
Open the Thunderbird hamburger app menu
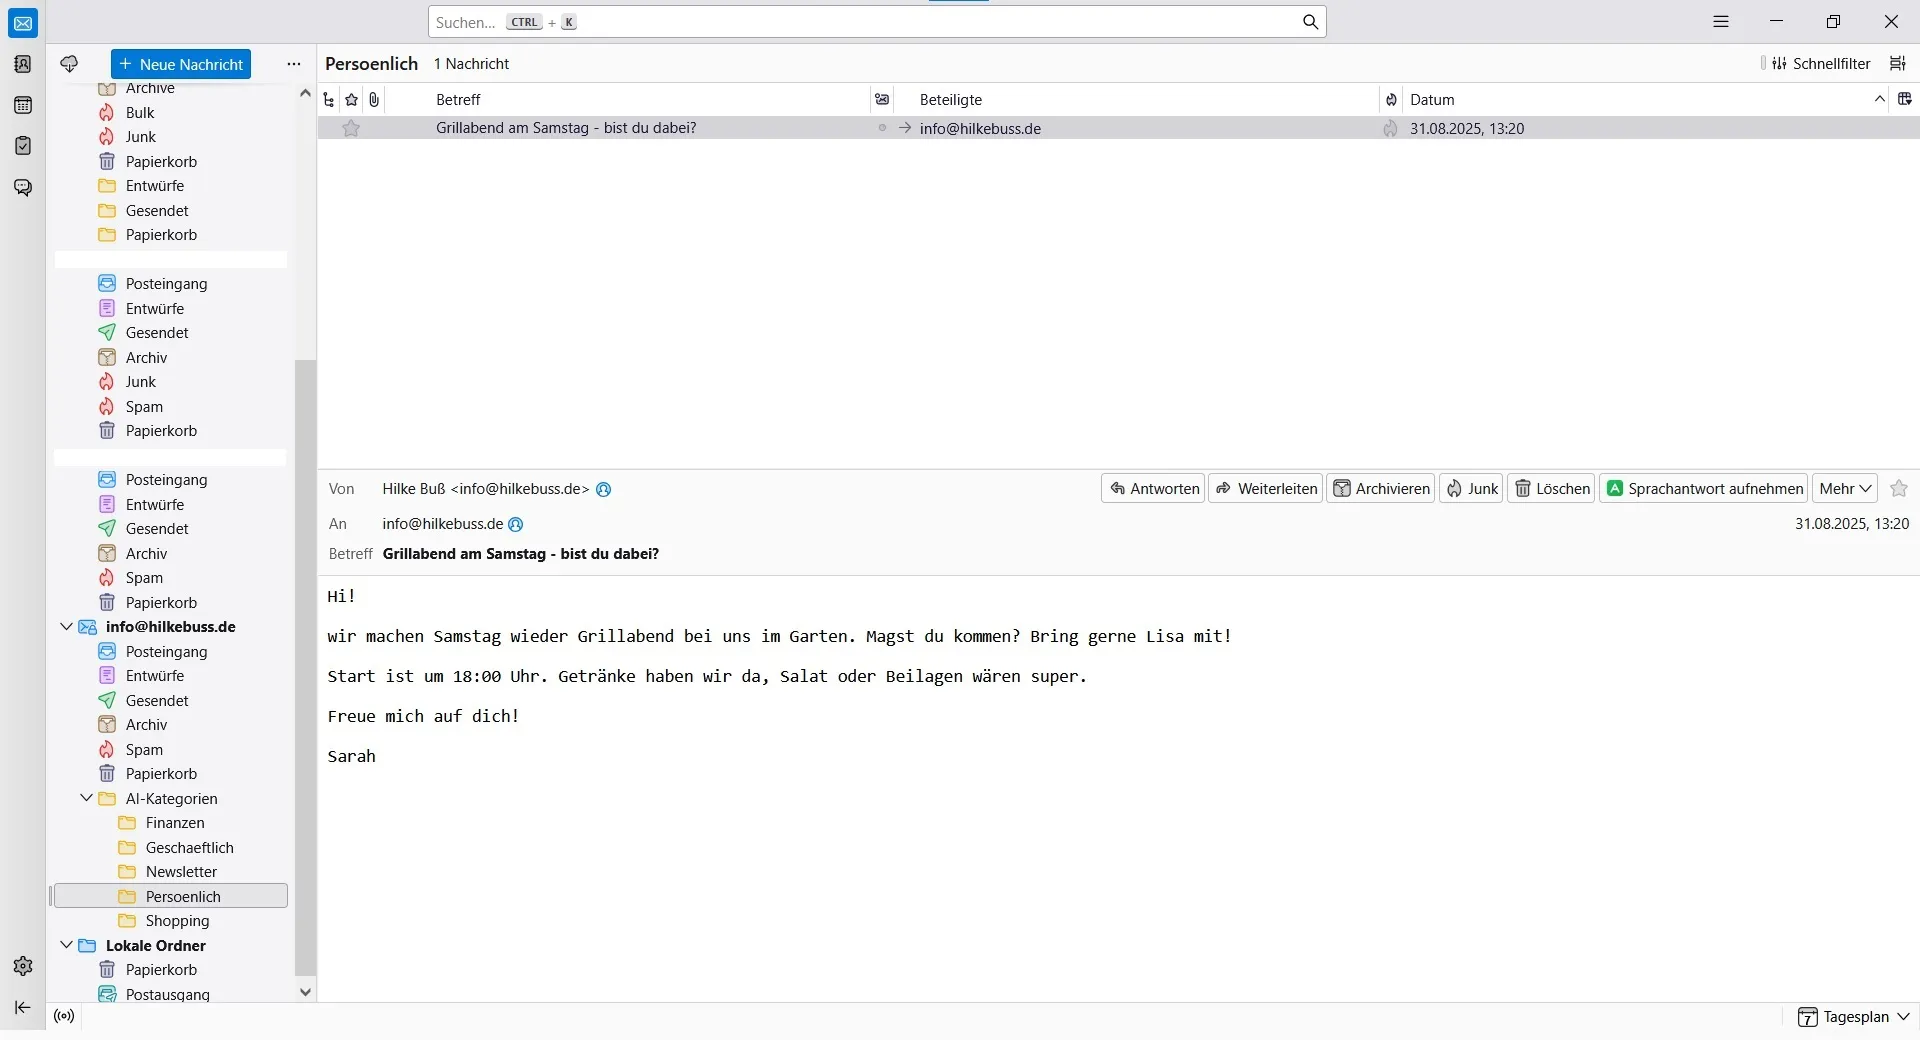point(1721,21)
